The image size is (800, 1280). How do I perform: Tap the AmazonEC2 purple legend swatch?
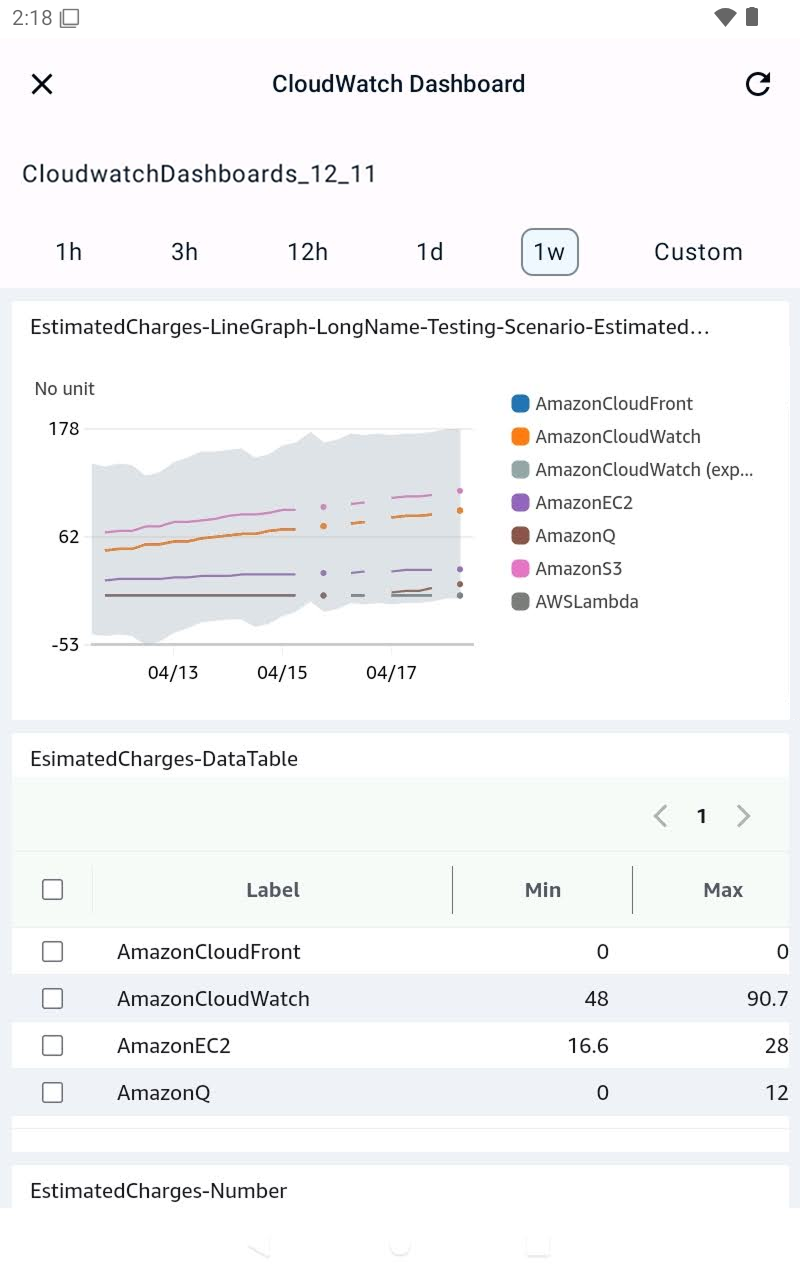(520, 503)
